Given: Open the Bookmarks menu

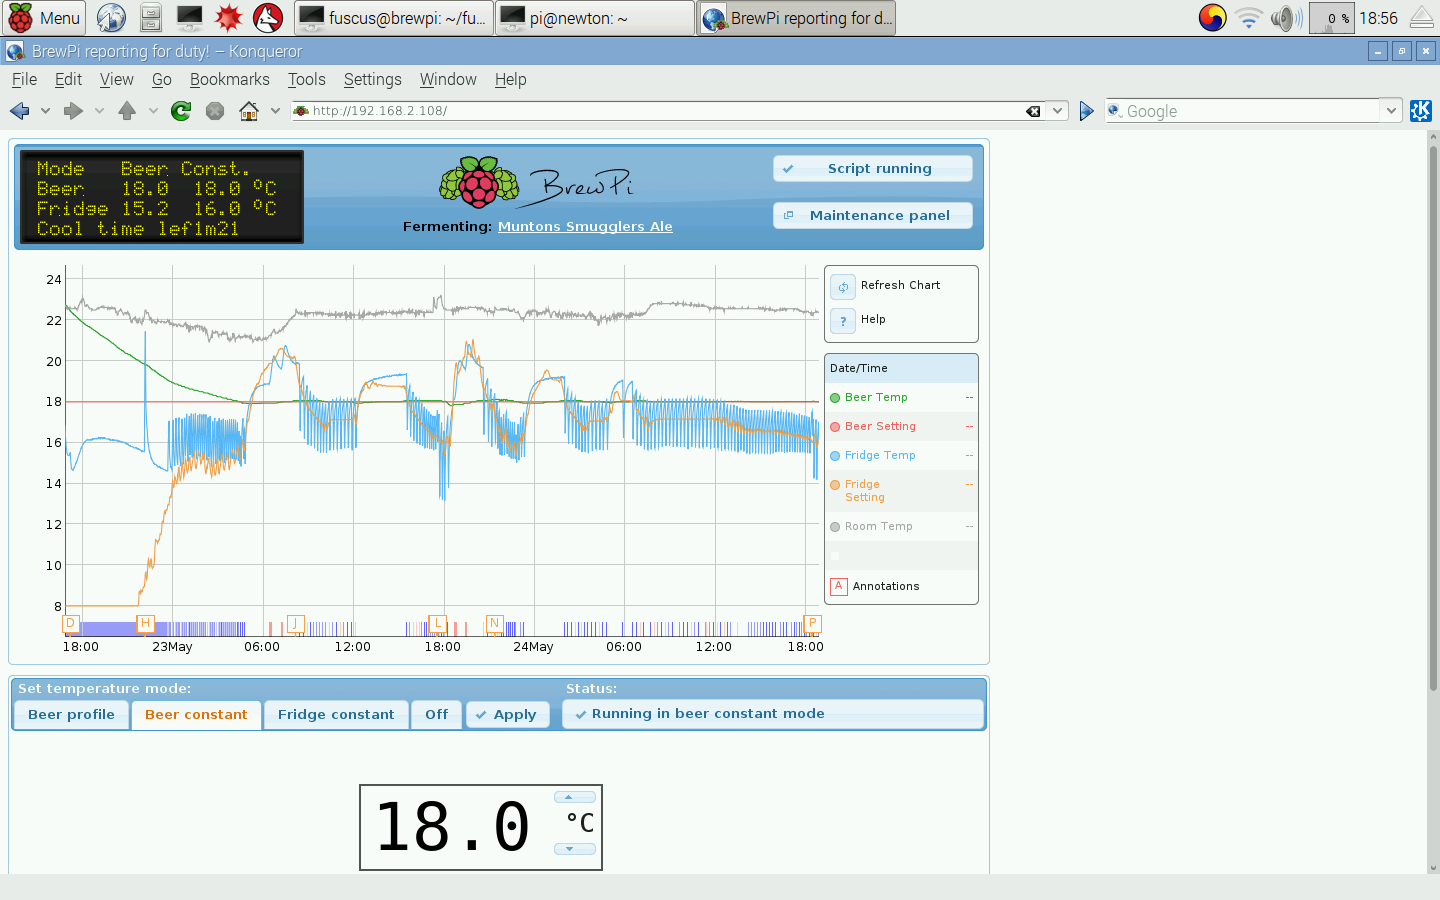Looking at the screenshot, I should (229, 79).
